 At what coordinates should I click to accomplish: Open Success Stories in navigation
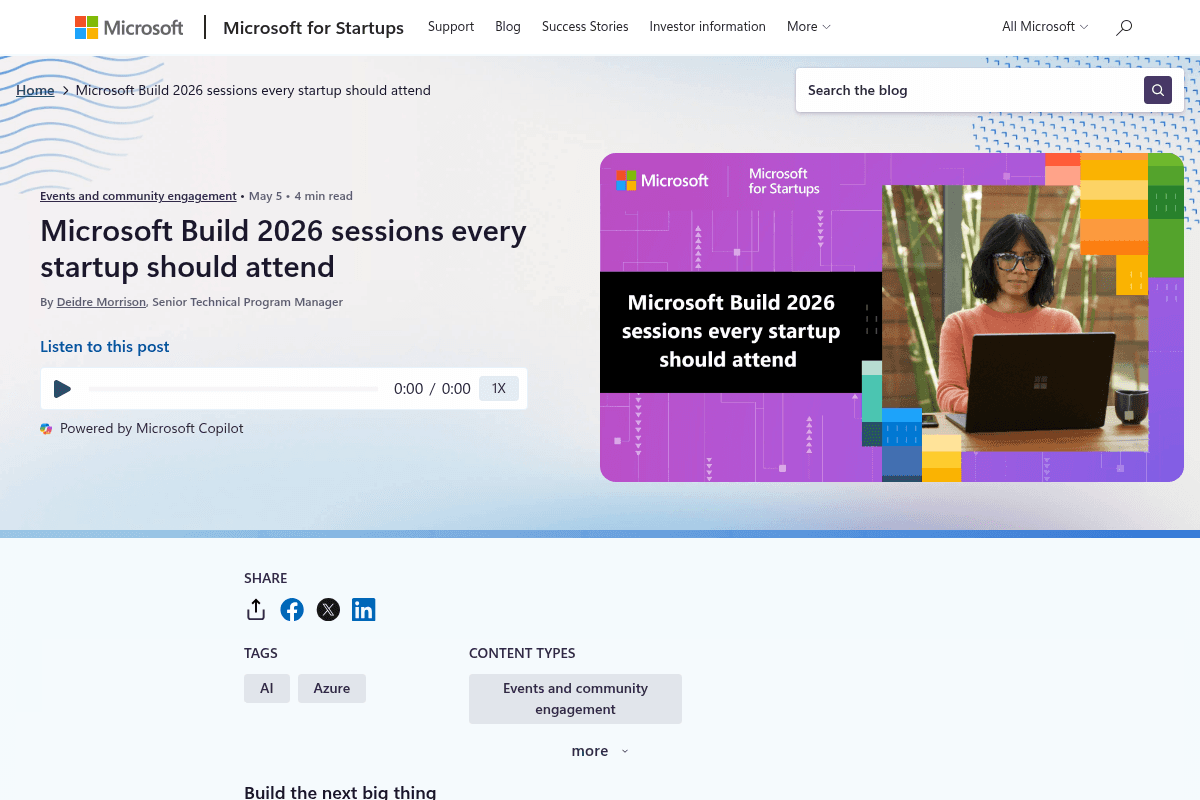[x=585, y=27]
